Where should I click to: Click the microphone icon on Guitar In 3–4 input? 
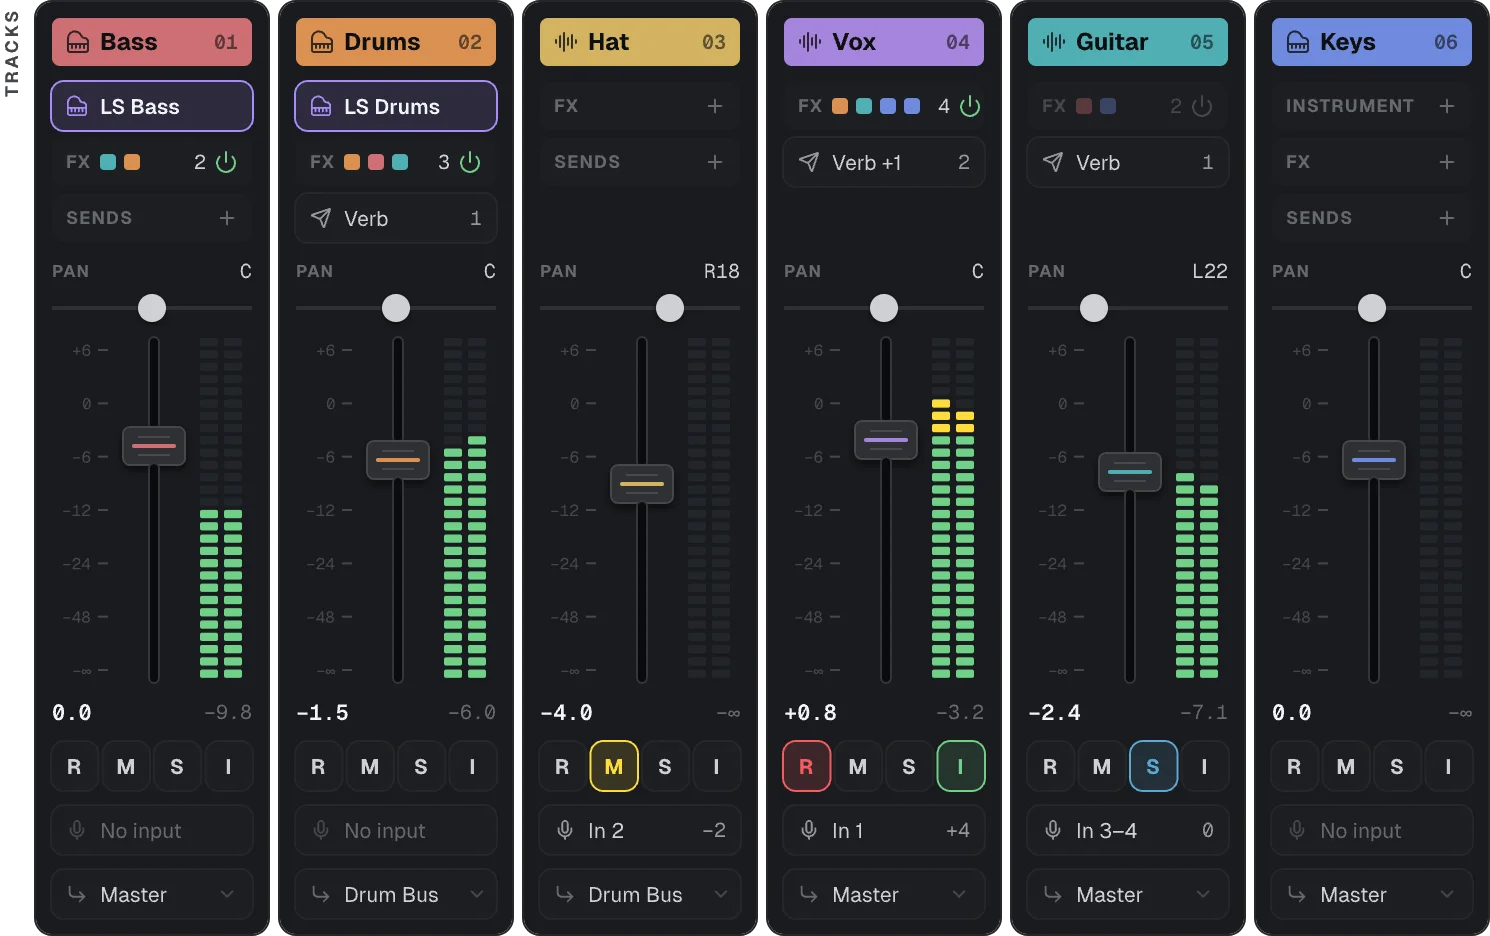coord(1053,830)
